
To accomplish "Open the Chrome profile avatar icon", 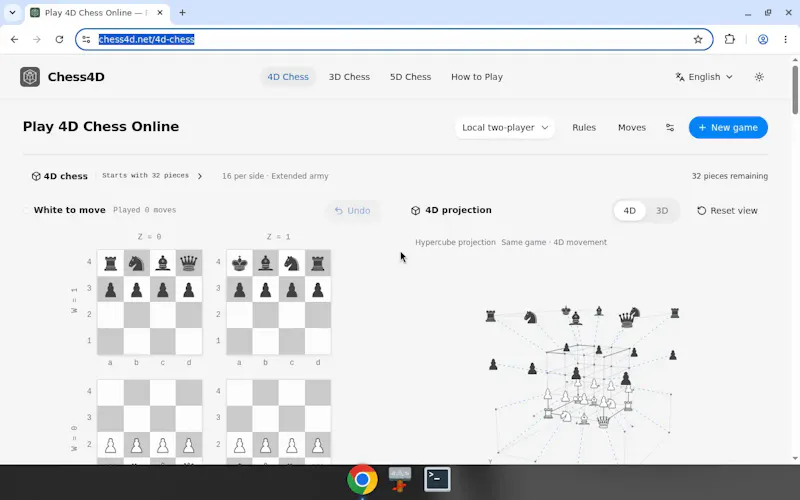I will 763,39.
